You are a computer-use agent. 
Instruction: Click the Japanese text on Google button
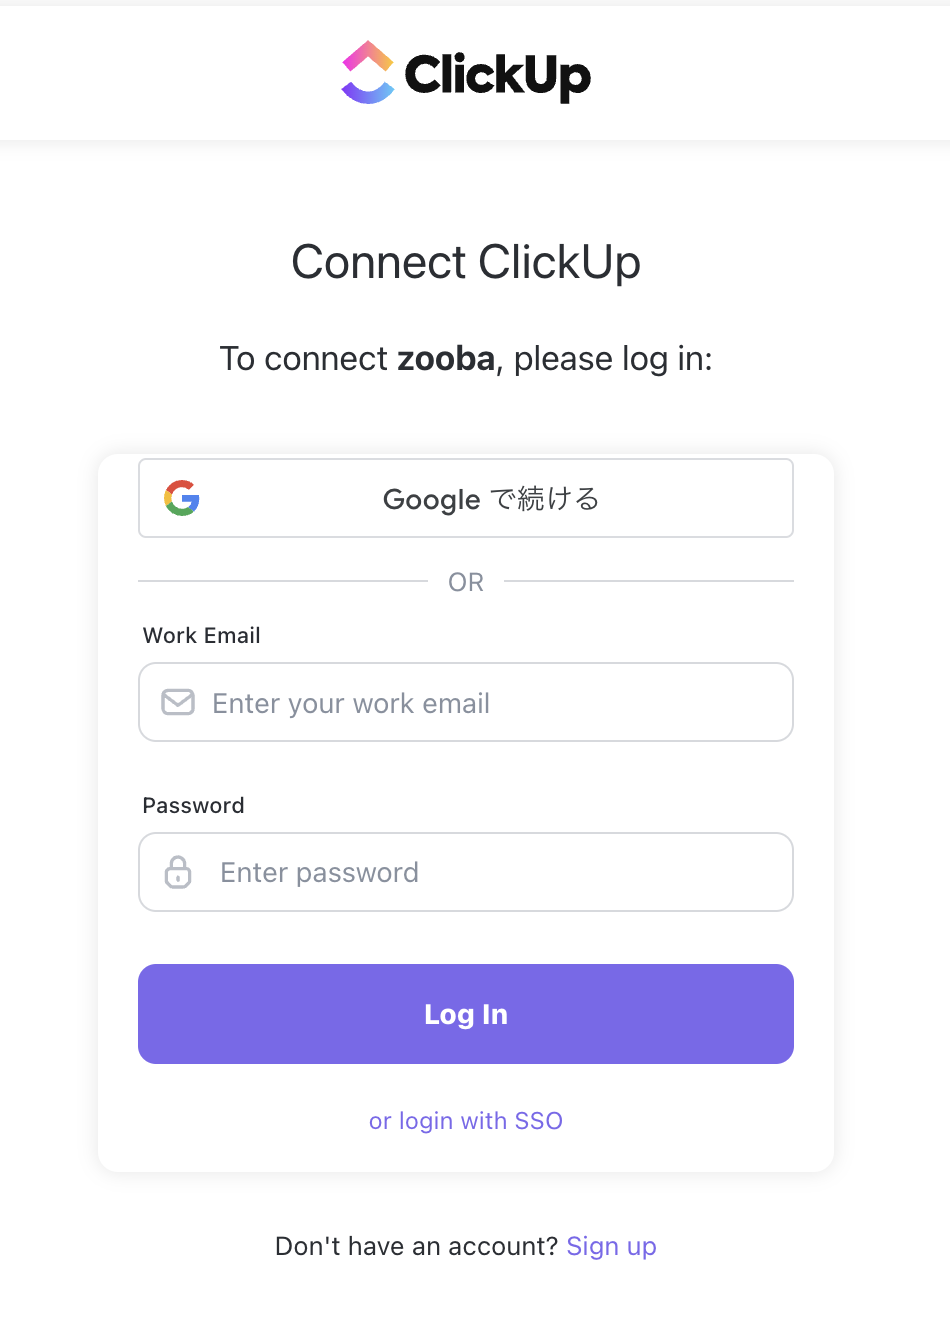coord(545,498)
